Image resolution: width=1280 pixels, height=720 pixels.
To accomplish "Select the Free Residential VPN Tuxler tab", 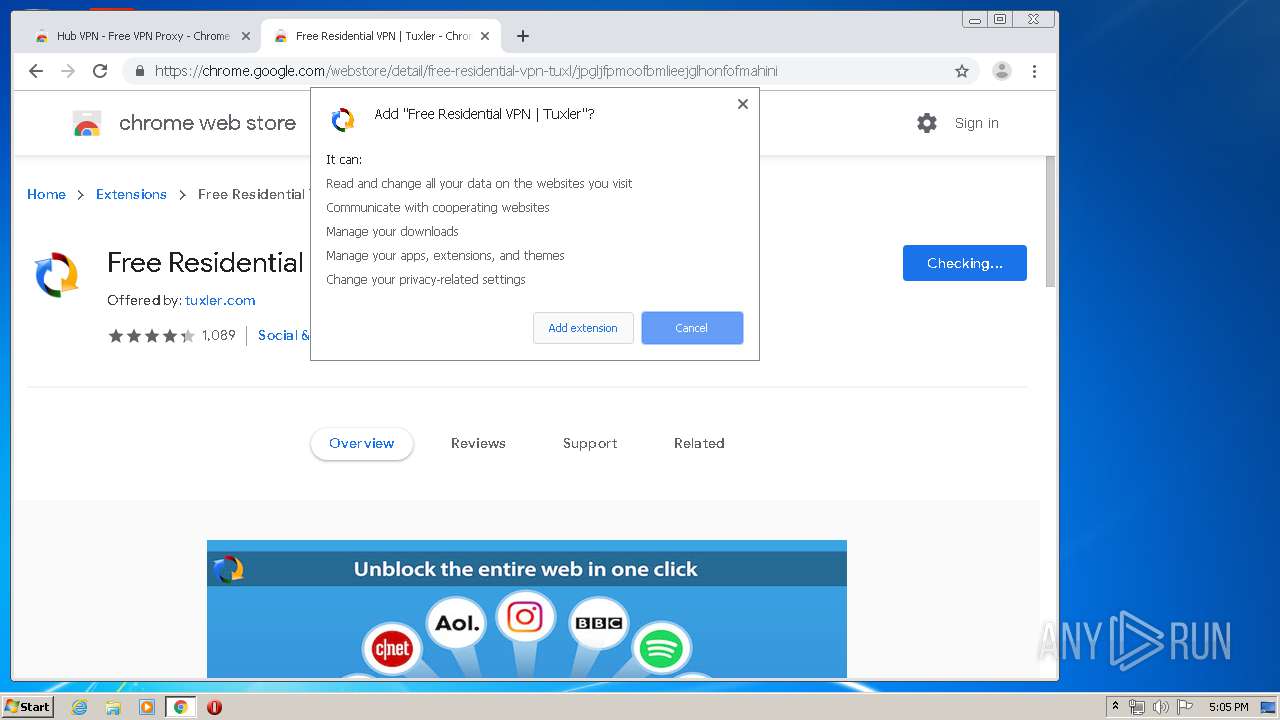I will tap(382, 36).
